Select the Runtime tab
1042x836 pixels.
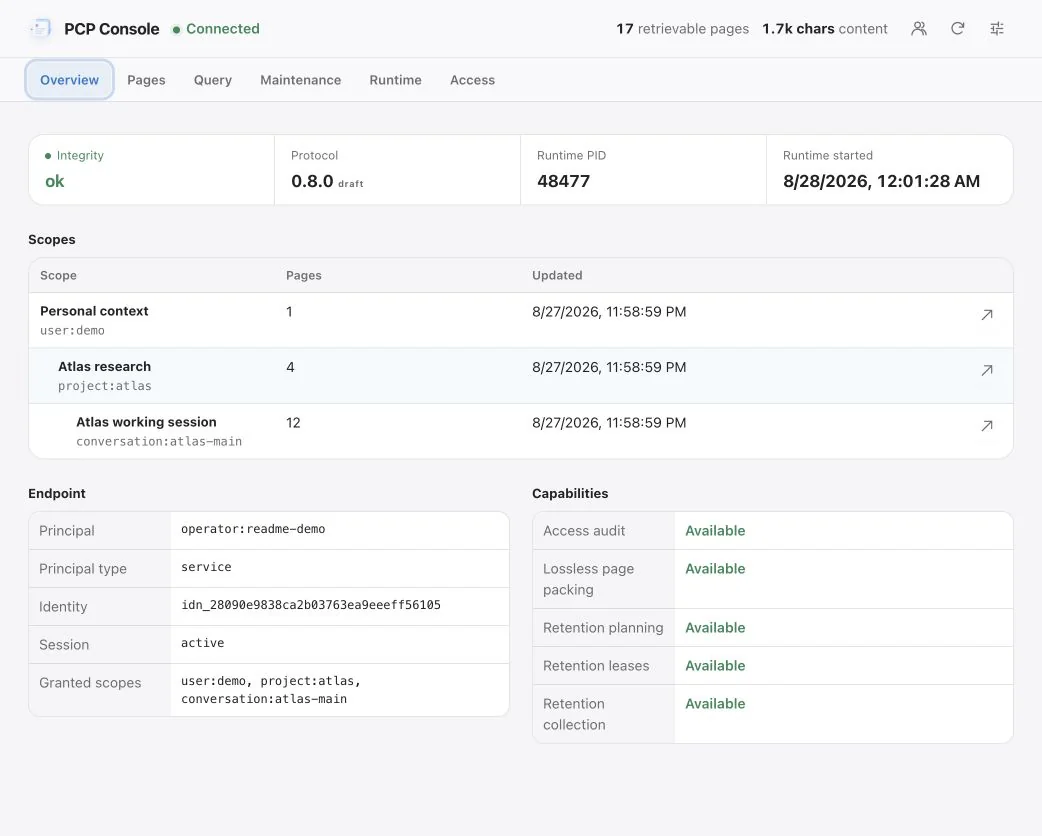395,80
